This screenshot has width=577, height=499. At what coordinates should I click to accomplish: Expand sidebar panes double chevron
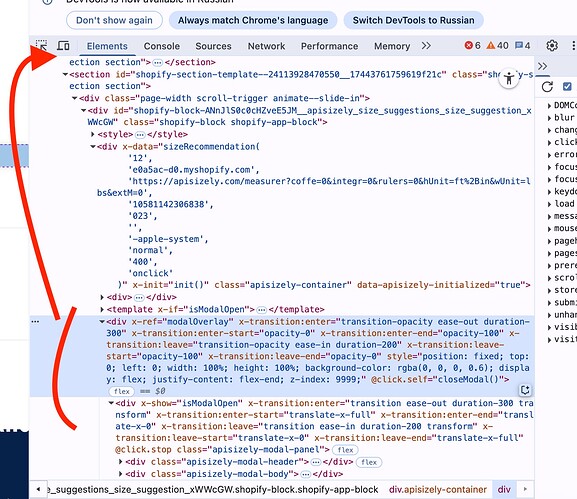542,66
